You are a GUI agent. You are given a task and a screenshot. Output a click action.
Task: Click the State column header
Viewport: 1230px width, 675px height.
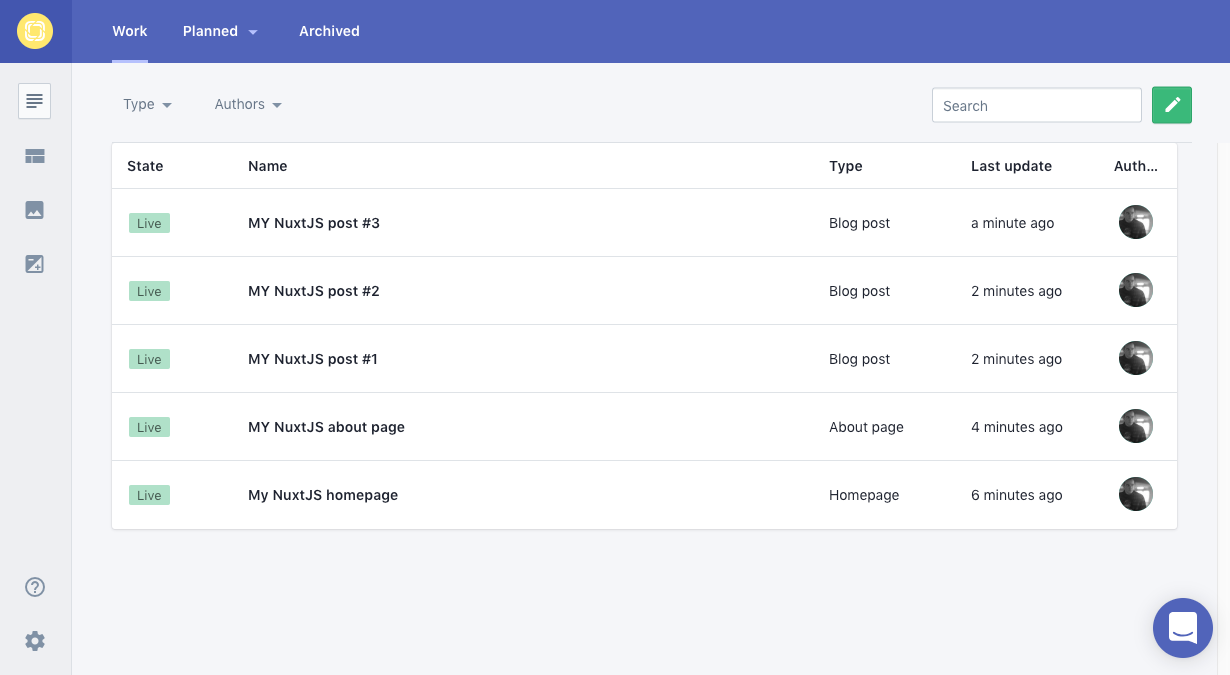[x=145, y=166]
